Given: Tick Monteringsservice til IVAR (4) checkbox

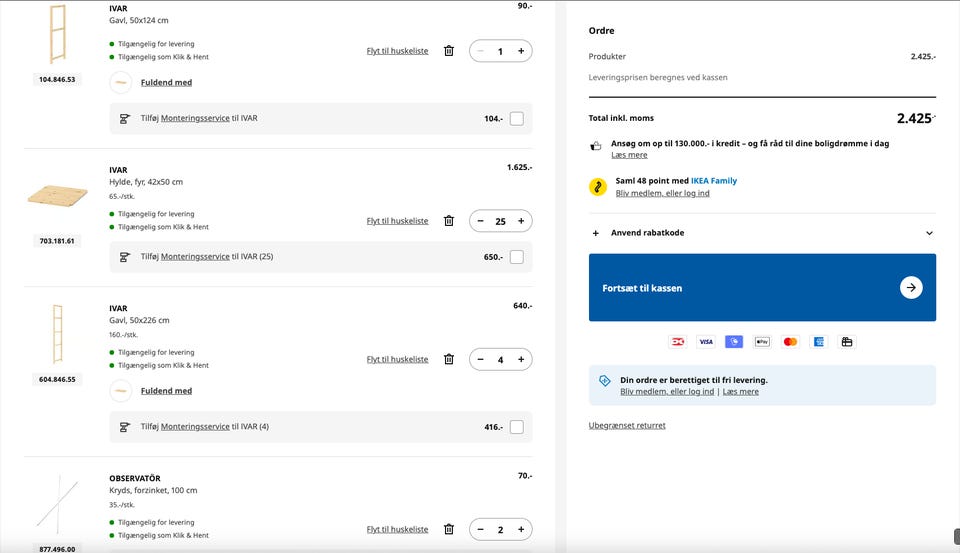Looking at the screenshot, I should pyautogui.click(x=516, y=427).
